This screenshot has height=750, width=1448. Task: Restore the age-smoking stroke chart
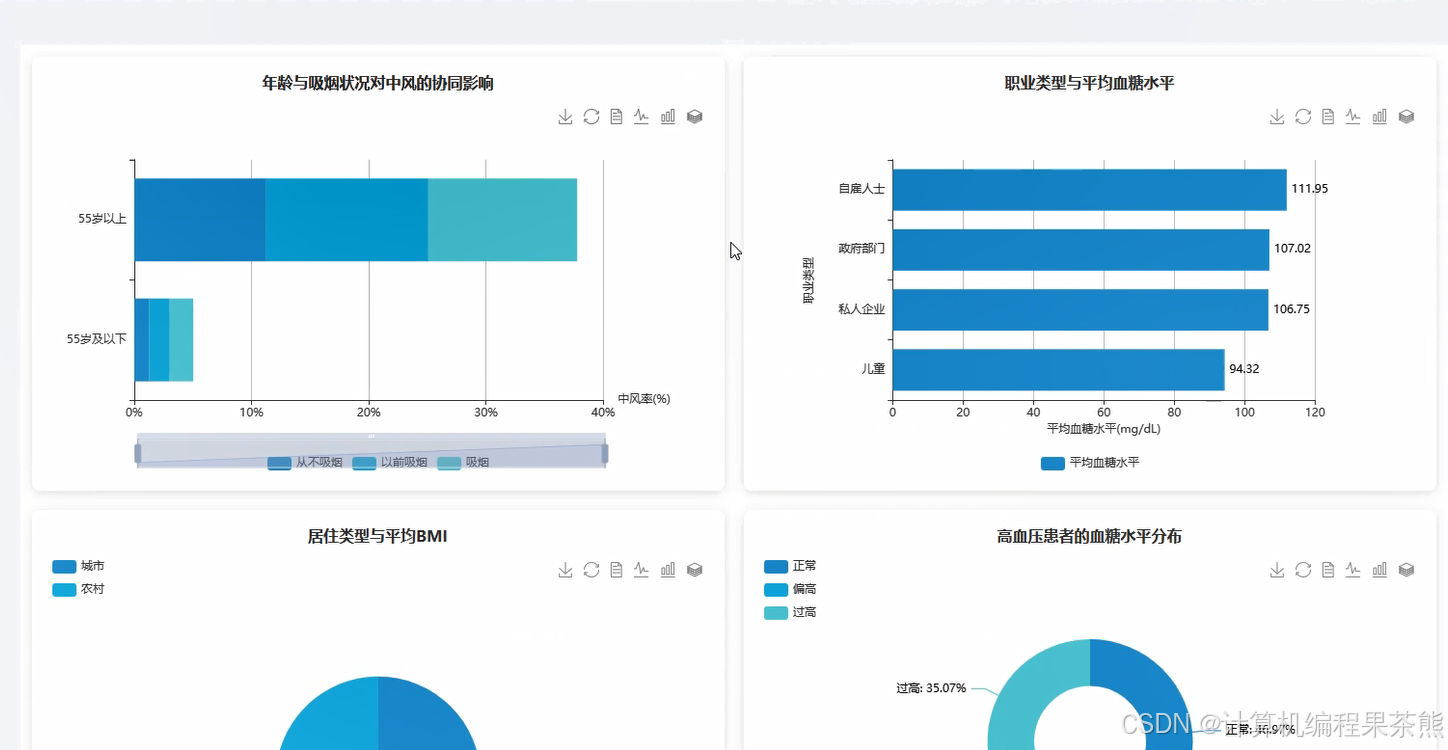pyautogui.click(x=591, y=117)
